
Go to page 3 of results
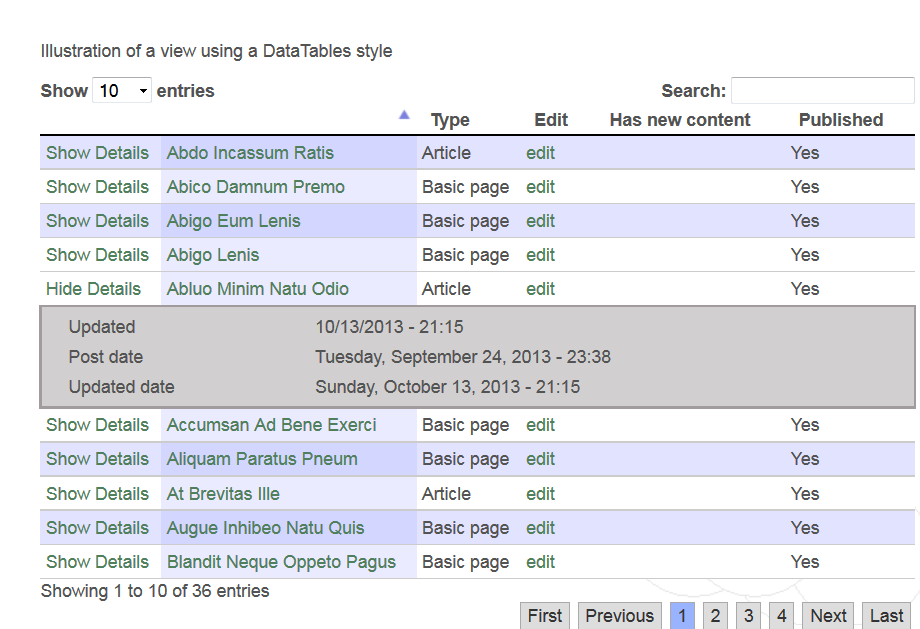pos(748,615)
